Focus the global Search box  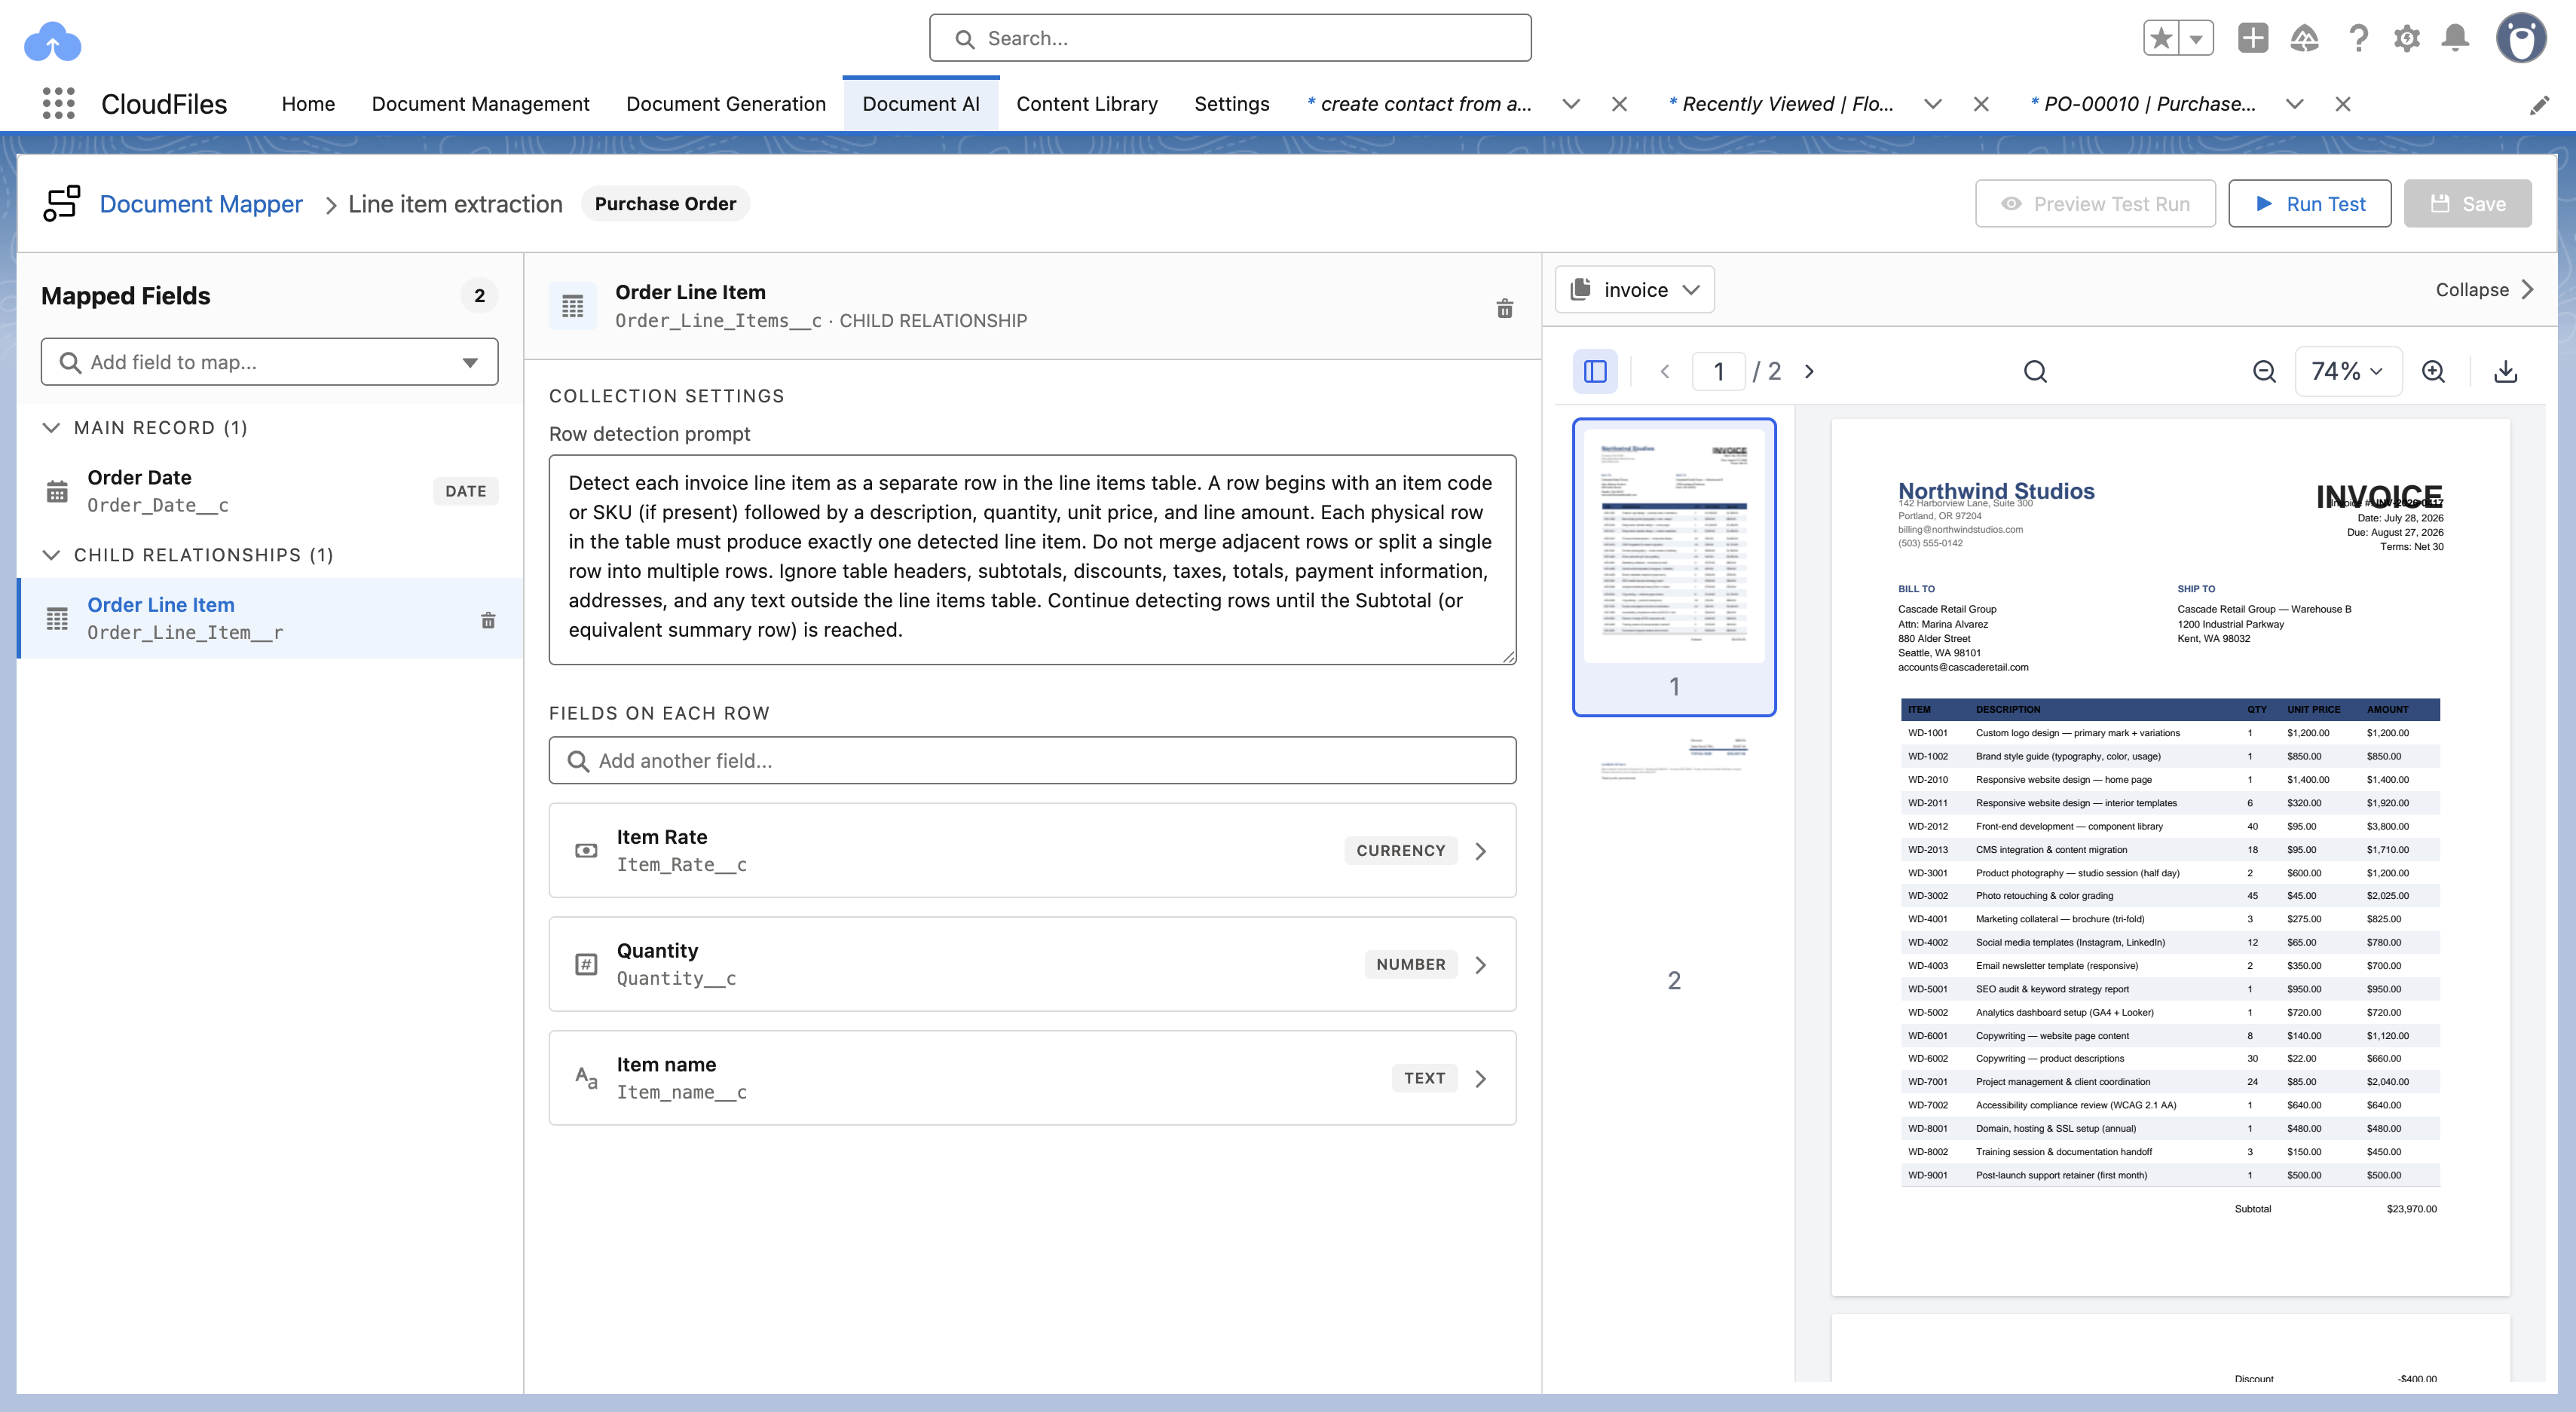point(1229,38)
